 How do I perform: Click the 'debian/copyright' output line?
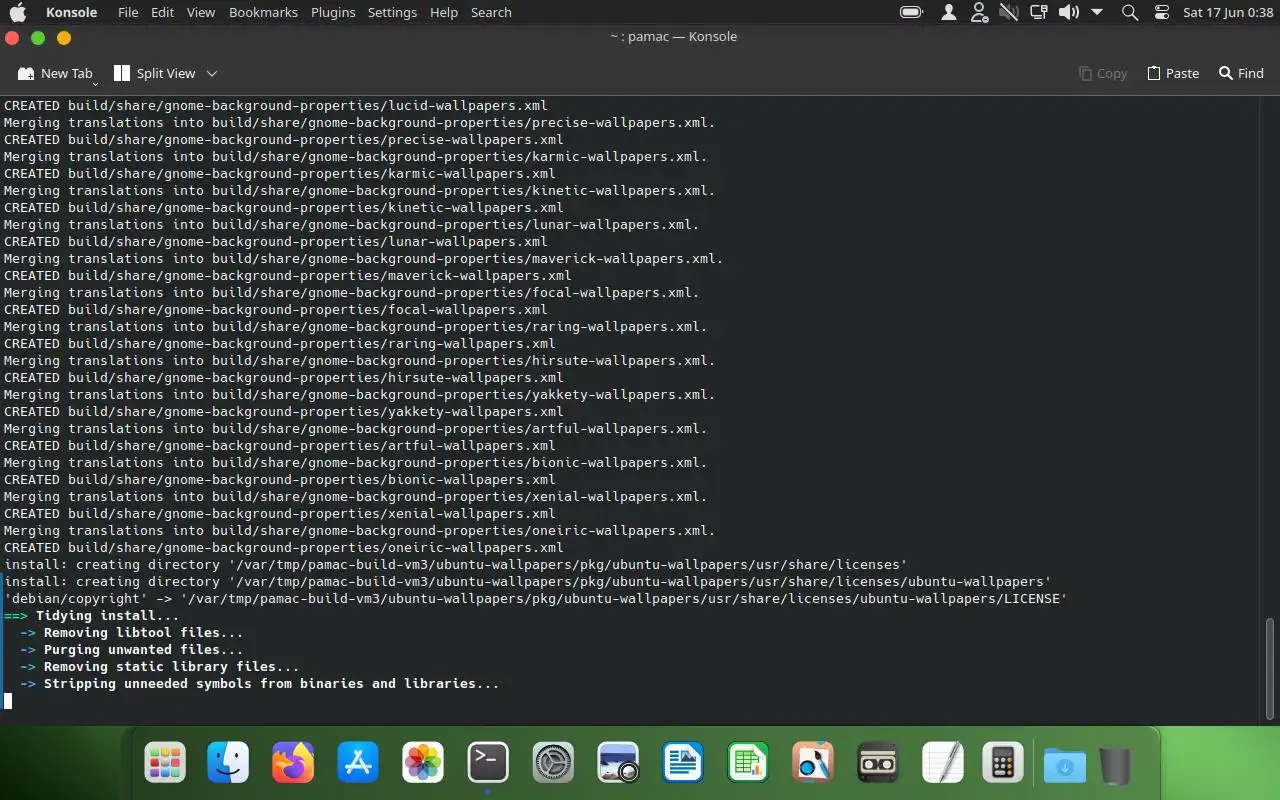pos(536,599)
